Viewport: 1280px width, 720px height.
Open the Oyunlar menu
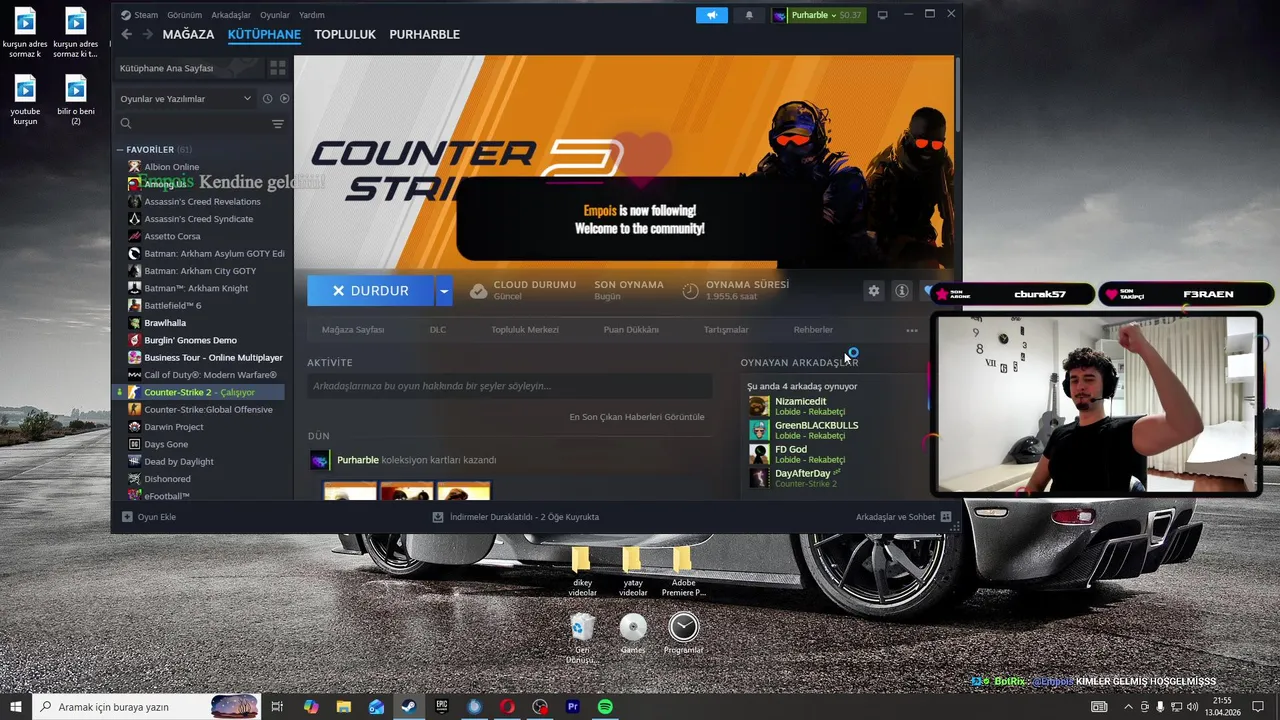275,15
